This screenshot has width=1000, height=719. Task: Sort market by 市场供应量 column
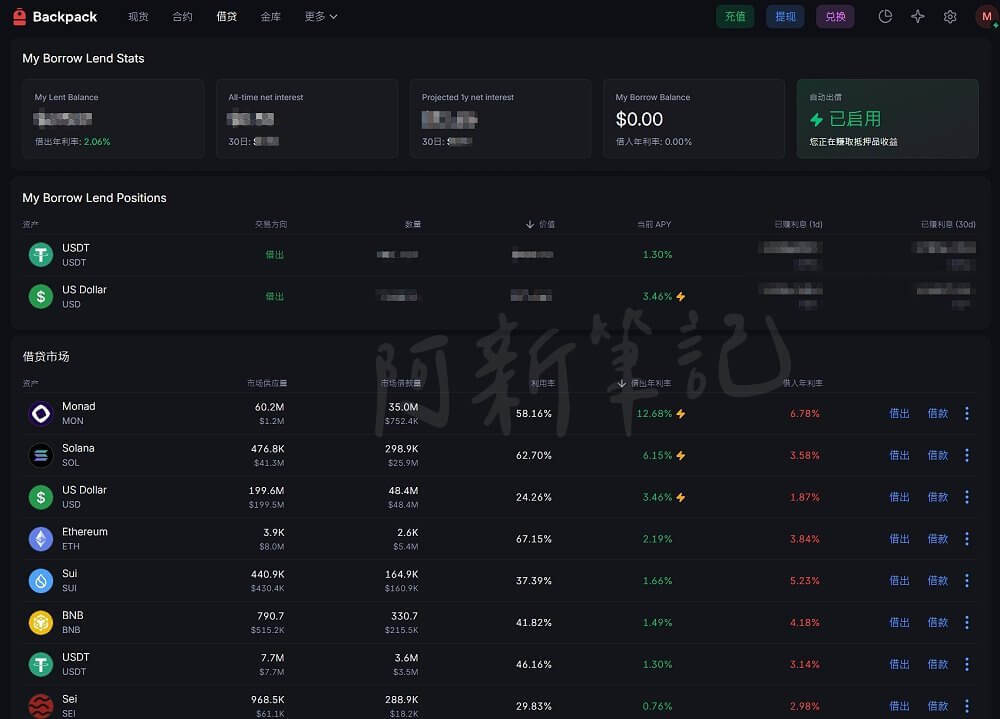(267, 383)
